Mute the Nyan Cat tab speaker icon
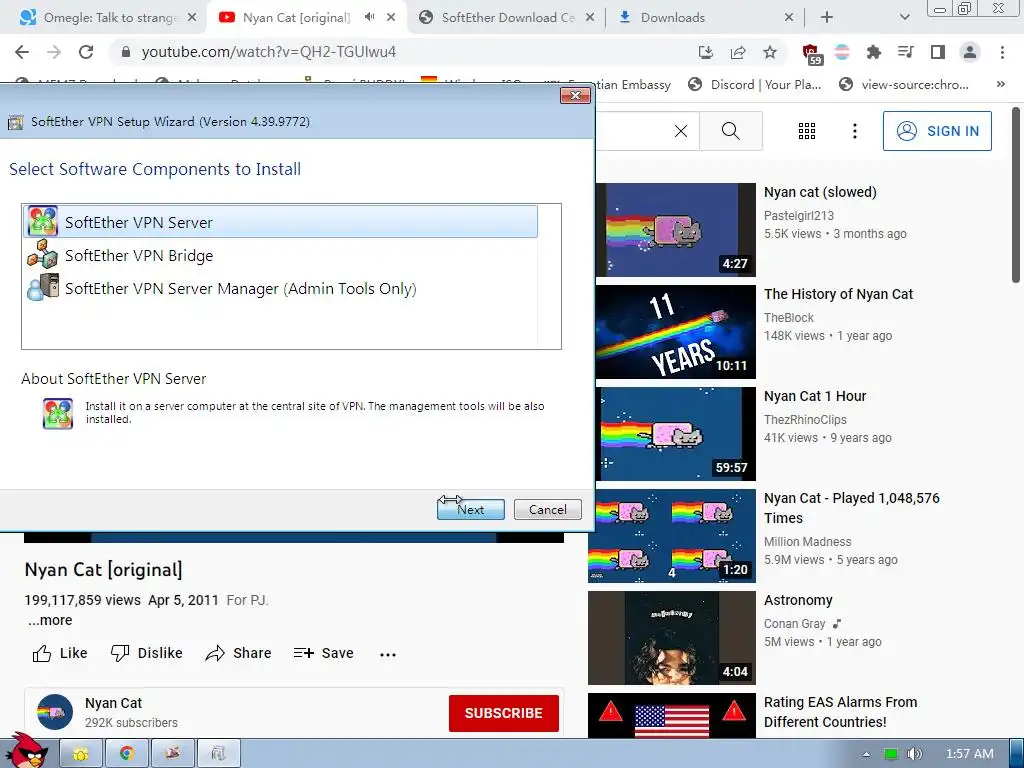 click(x=369, y=17)
